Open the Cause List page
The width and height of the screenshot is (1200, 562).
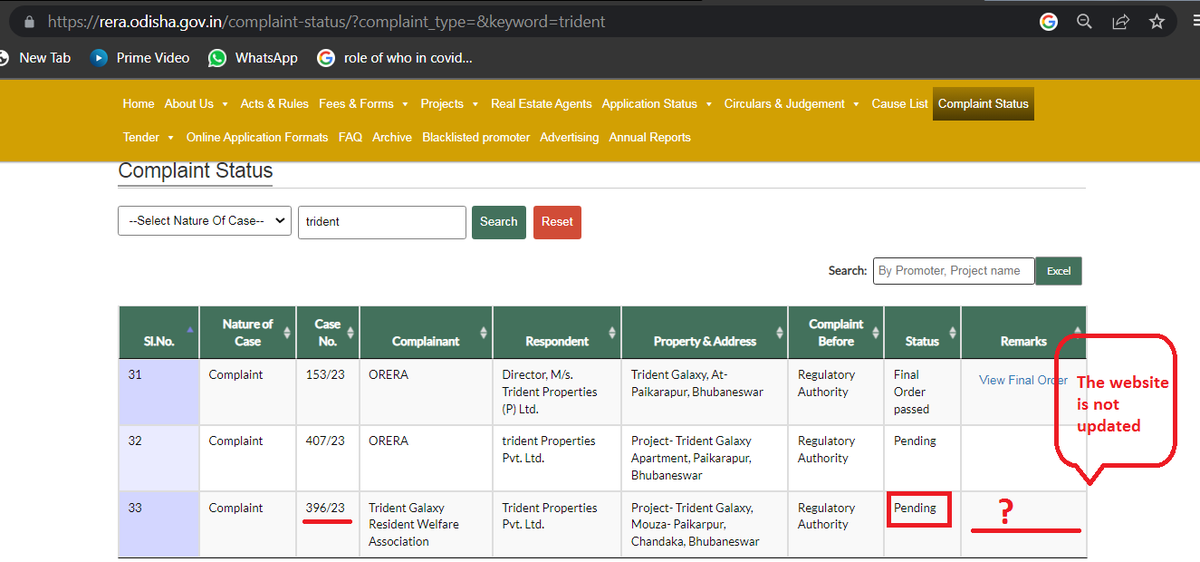[900, 104]
